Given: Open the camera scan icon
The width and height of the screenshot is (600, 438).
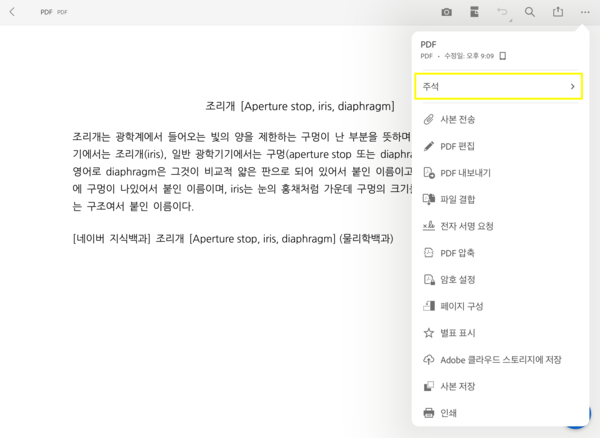Looking at the screenshot, I should coord(447,12).
